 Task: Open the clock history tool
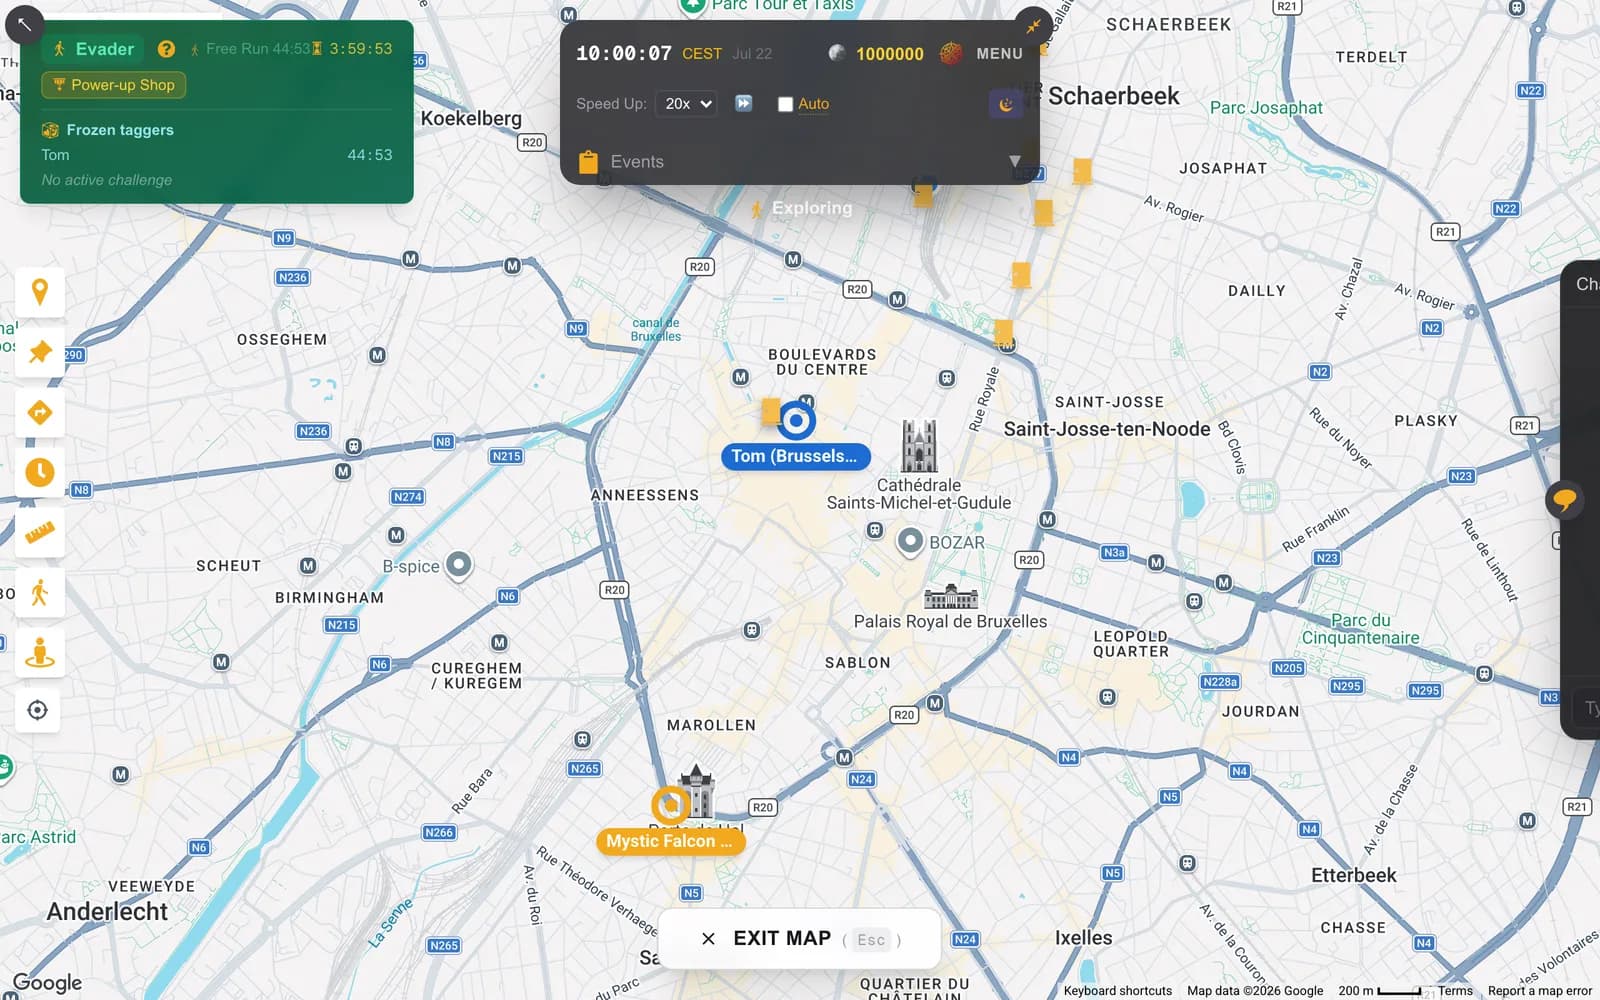(40, 472)
